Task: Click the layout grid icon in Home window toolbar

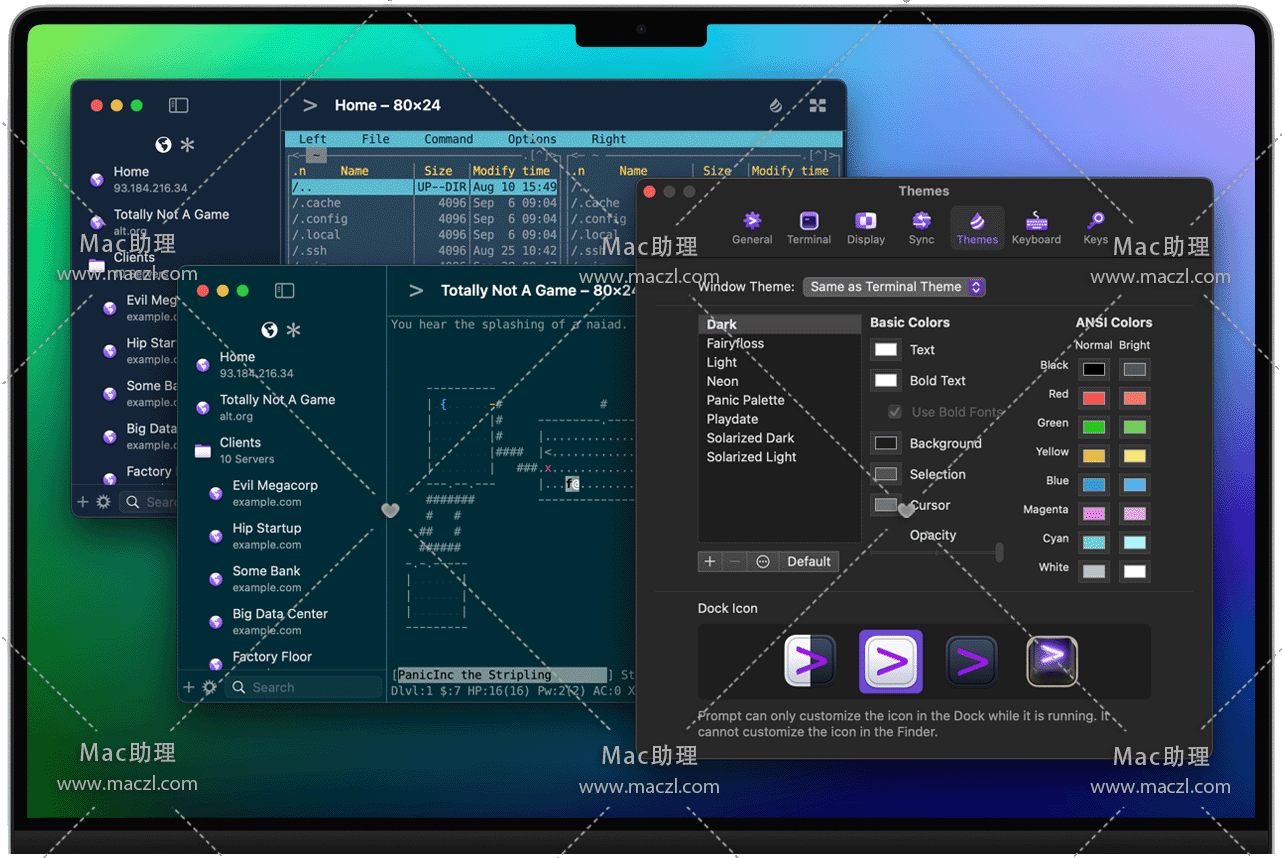Action: (817, 105)
